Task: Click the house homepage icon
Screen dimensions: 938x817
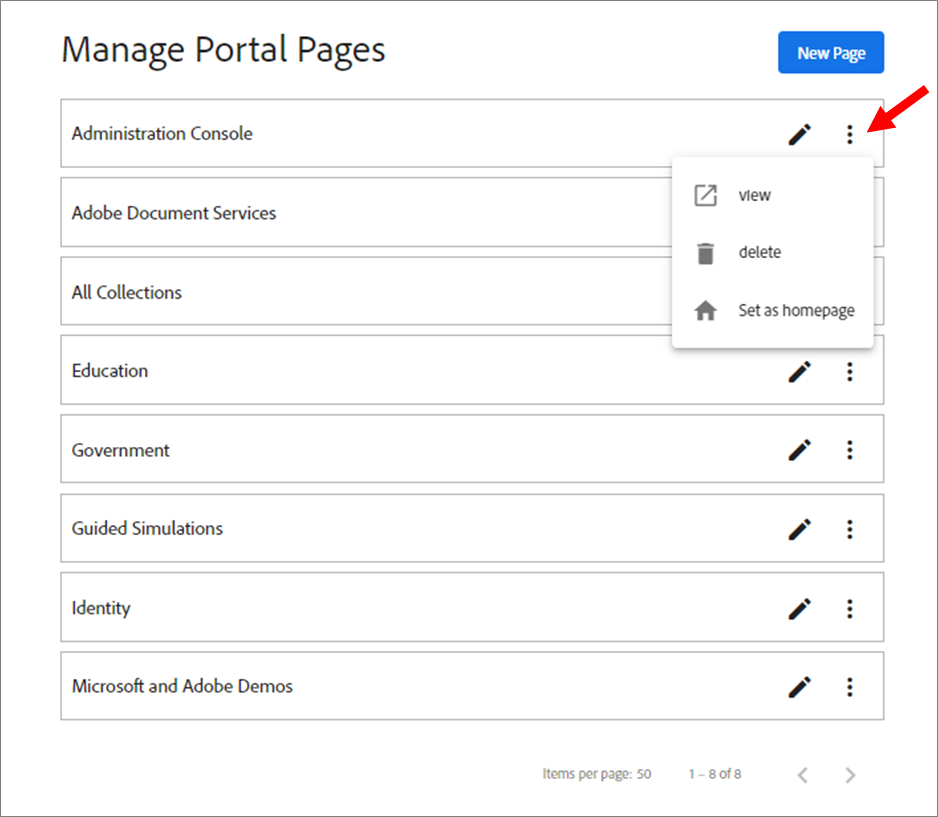Action: (x=705, y=310)
